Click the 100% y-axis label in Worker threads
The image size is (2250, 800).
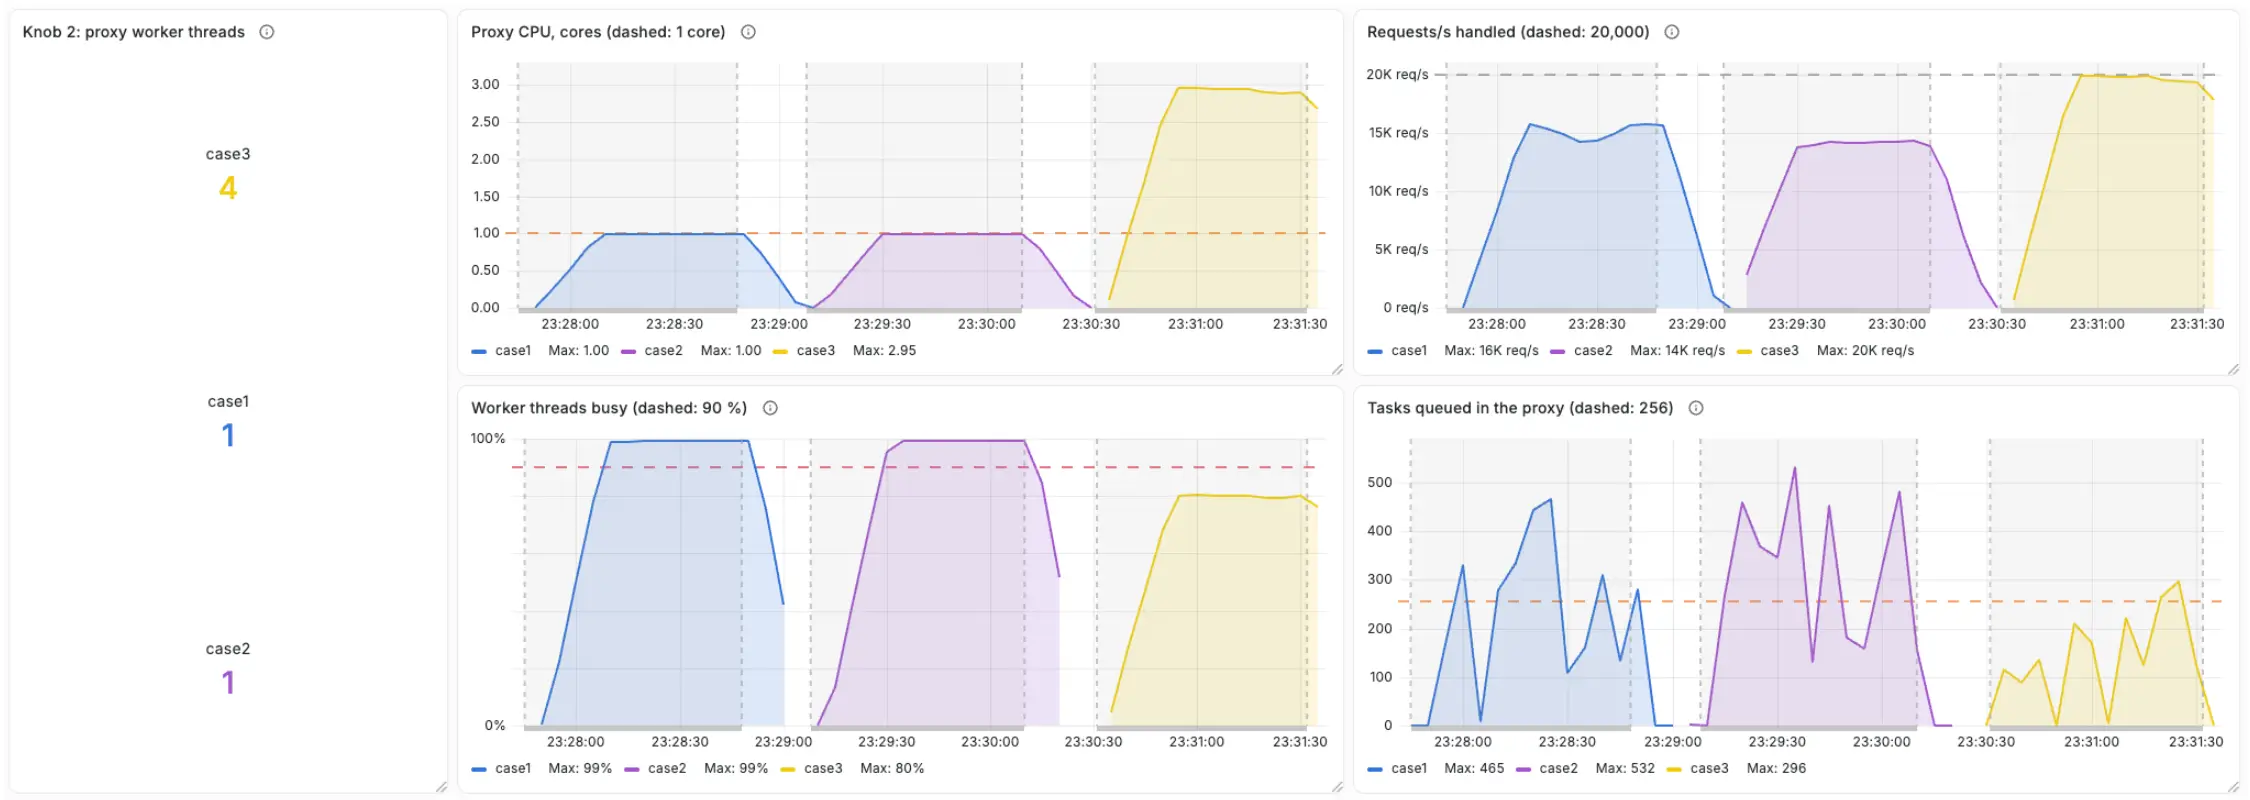tap(488, 439)
